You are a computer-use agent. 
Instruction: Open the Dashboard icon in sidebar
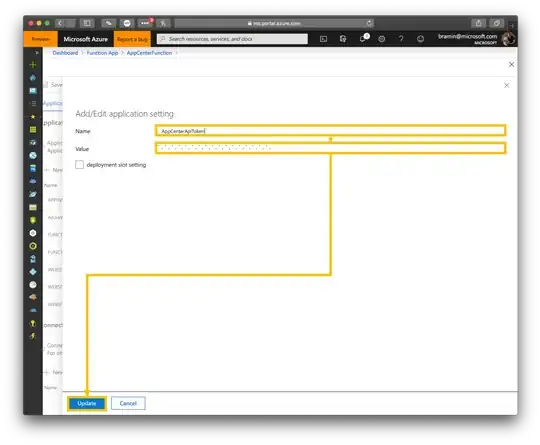pyautogui.click(x=33, y=91)
